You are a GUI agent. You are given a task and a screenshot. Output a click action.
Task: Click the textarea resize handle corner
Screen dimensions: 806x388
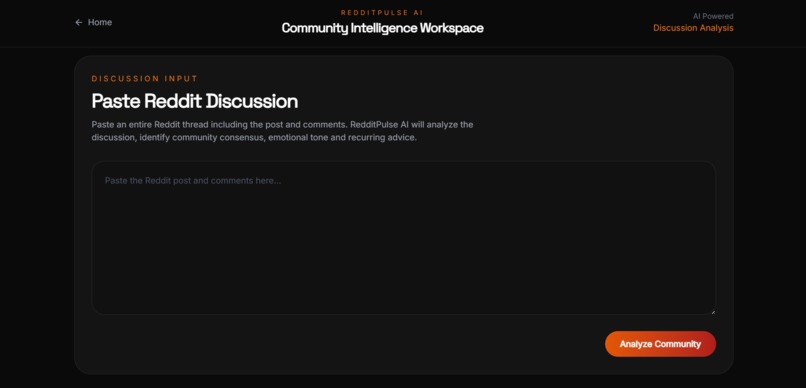pos(712,311)
